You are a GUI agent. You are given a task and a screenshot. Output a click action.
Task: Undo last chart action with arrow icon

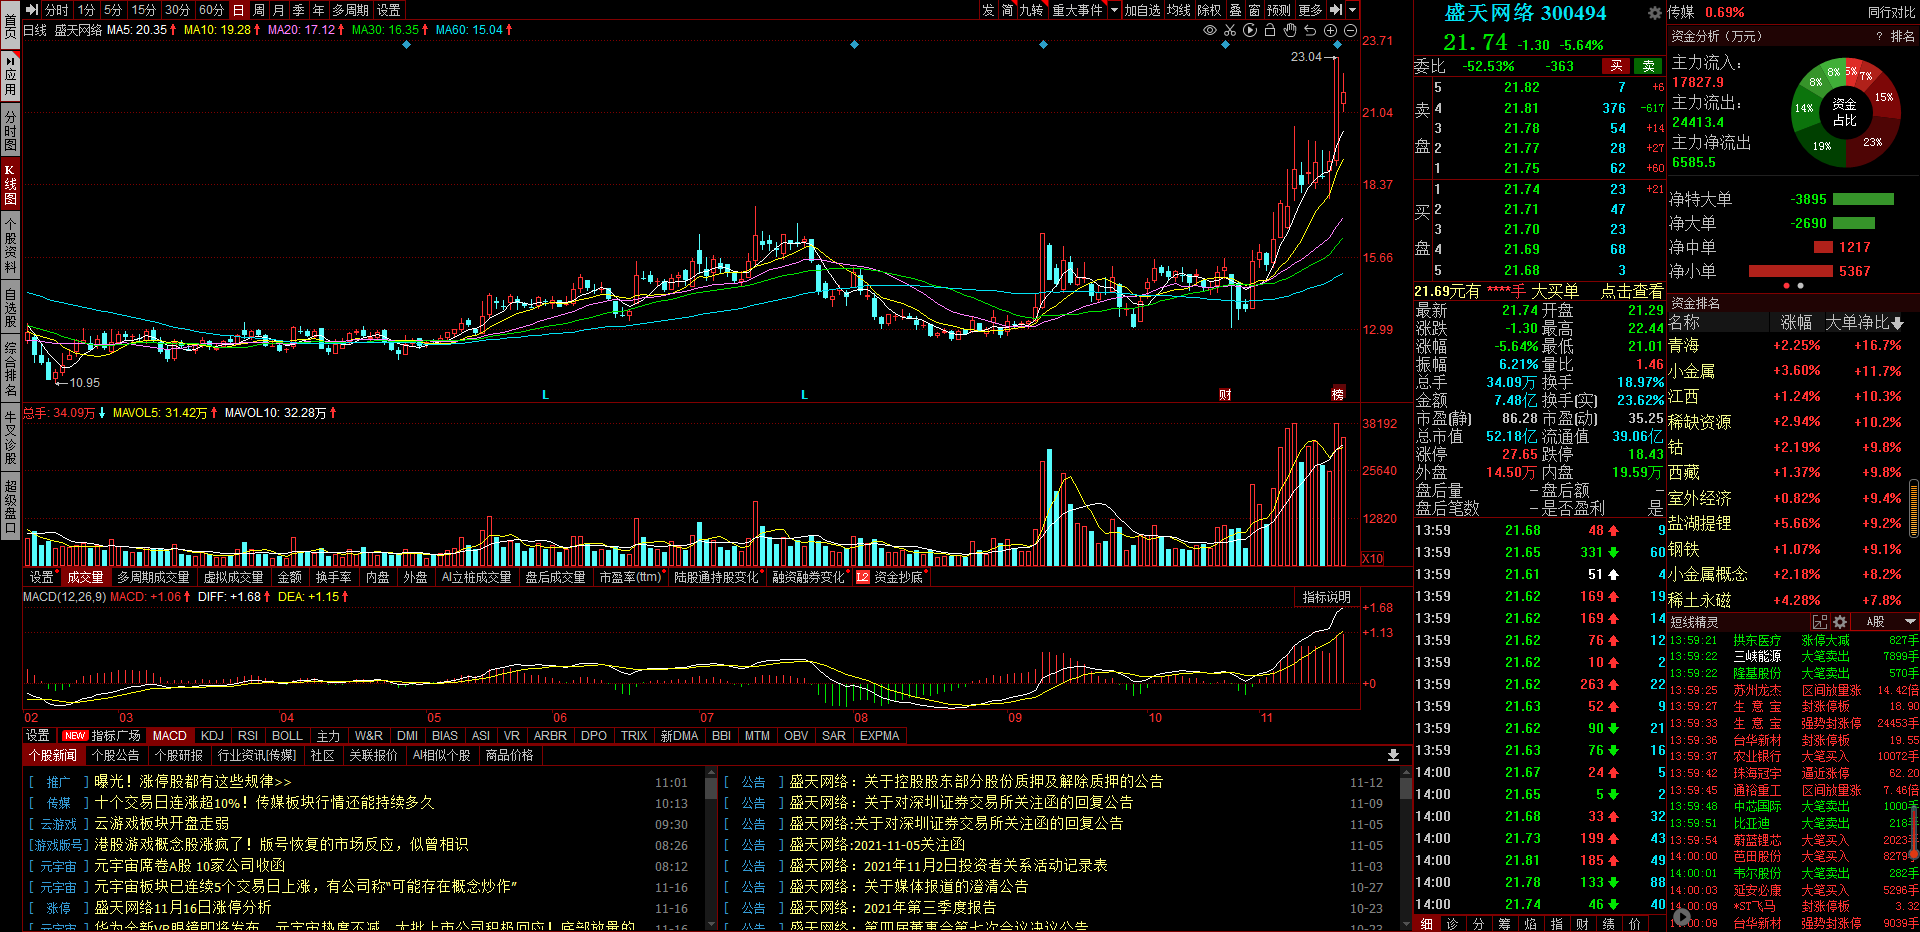pos(1310,31)
